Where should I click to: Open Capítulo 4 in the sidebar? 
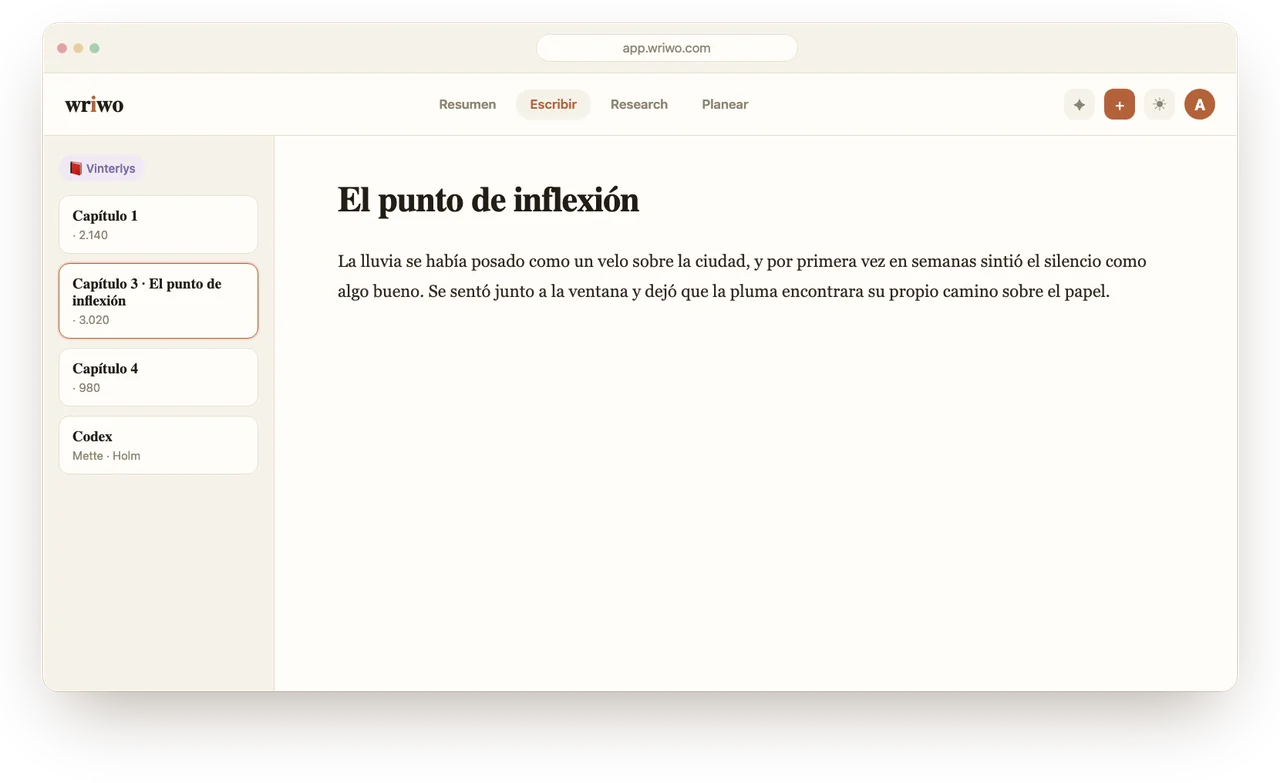pyautogui.click(x=158, y=377)
